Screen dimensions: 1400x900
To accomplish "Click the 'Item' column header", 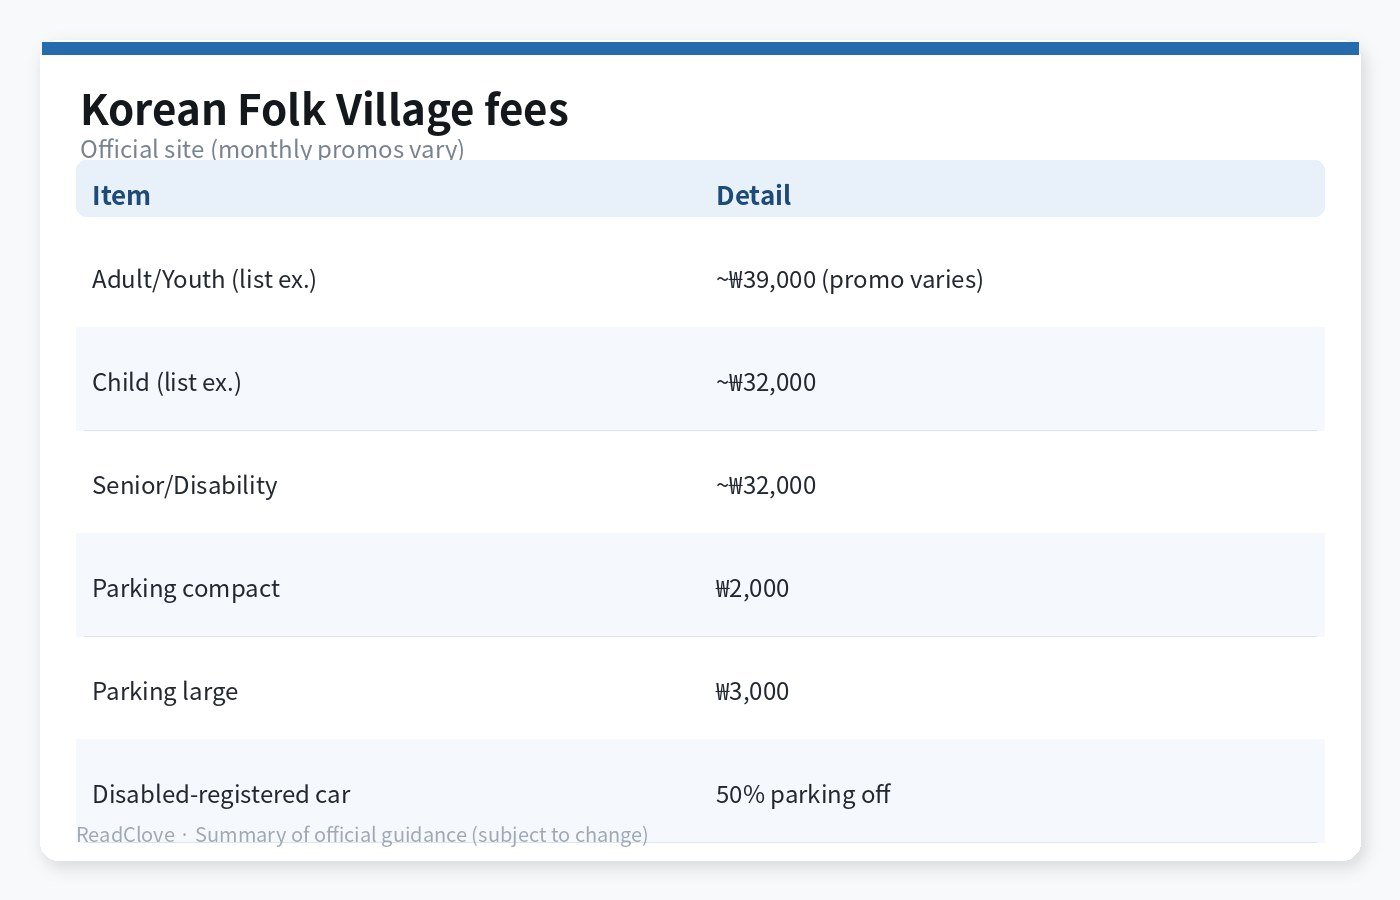I will click(x=121, y=195).
